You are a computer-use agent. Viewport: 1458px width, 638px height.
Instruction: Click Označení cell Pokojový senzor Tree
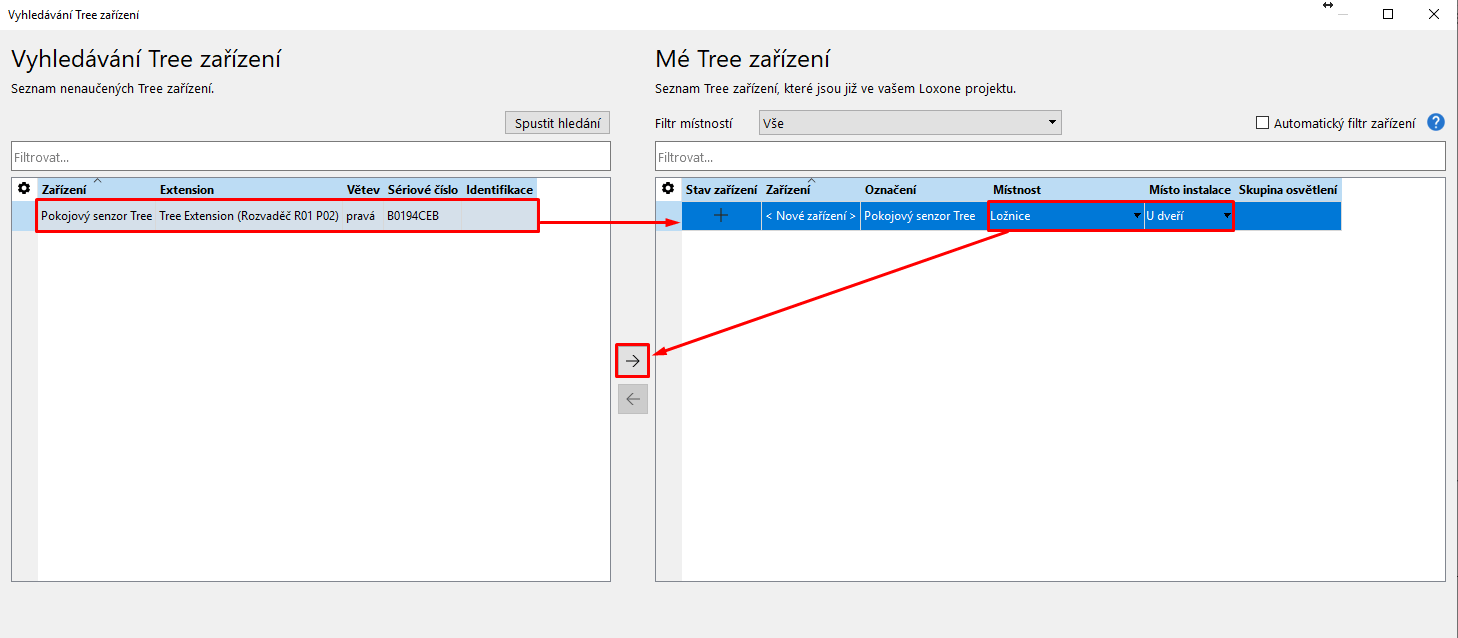(x=919, y=216)
